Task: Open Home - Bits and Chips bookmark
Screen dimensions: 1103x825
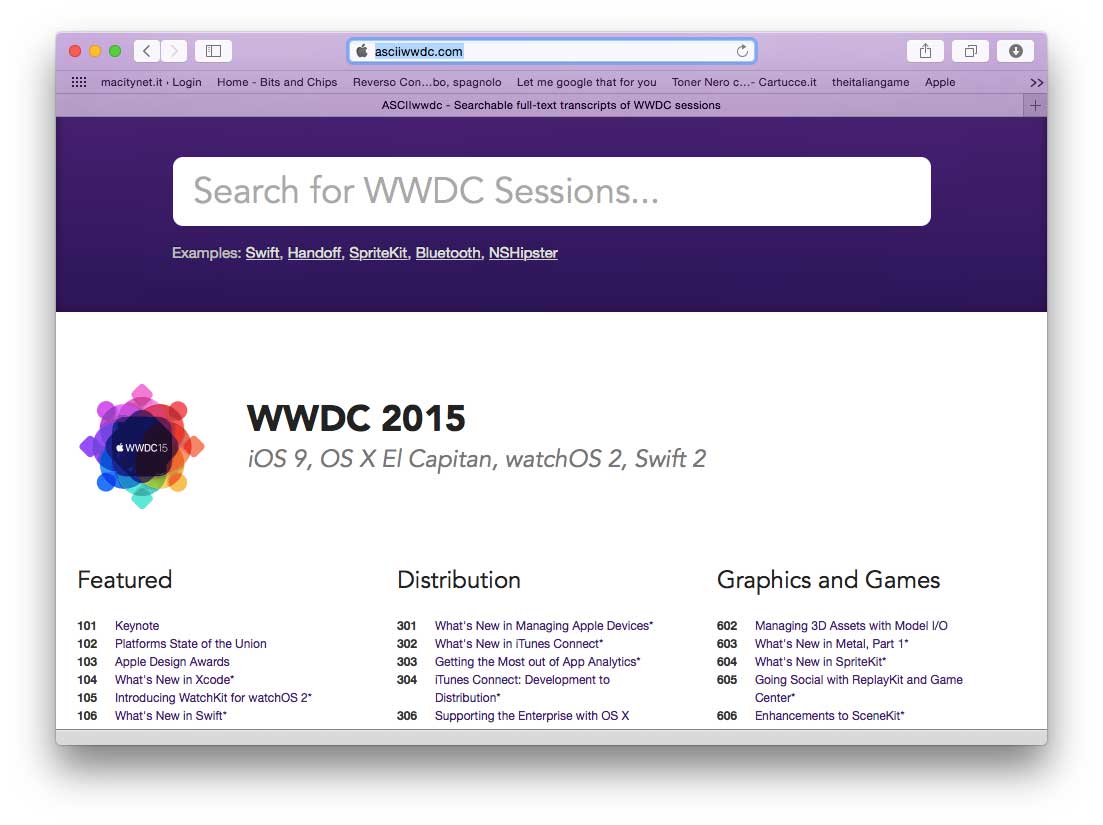Action: (277, 82)
